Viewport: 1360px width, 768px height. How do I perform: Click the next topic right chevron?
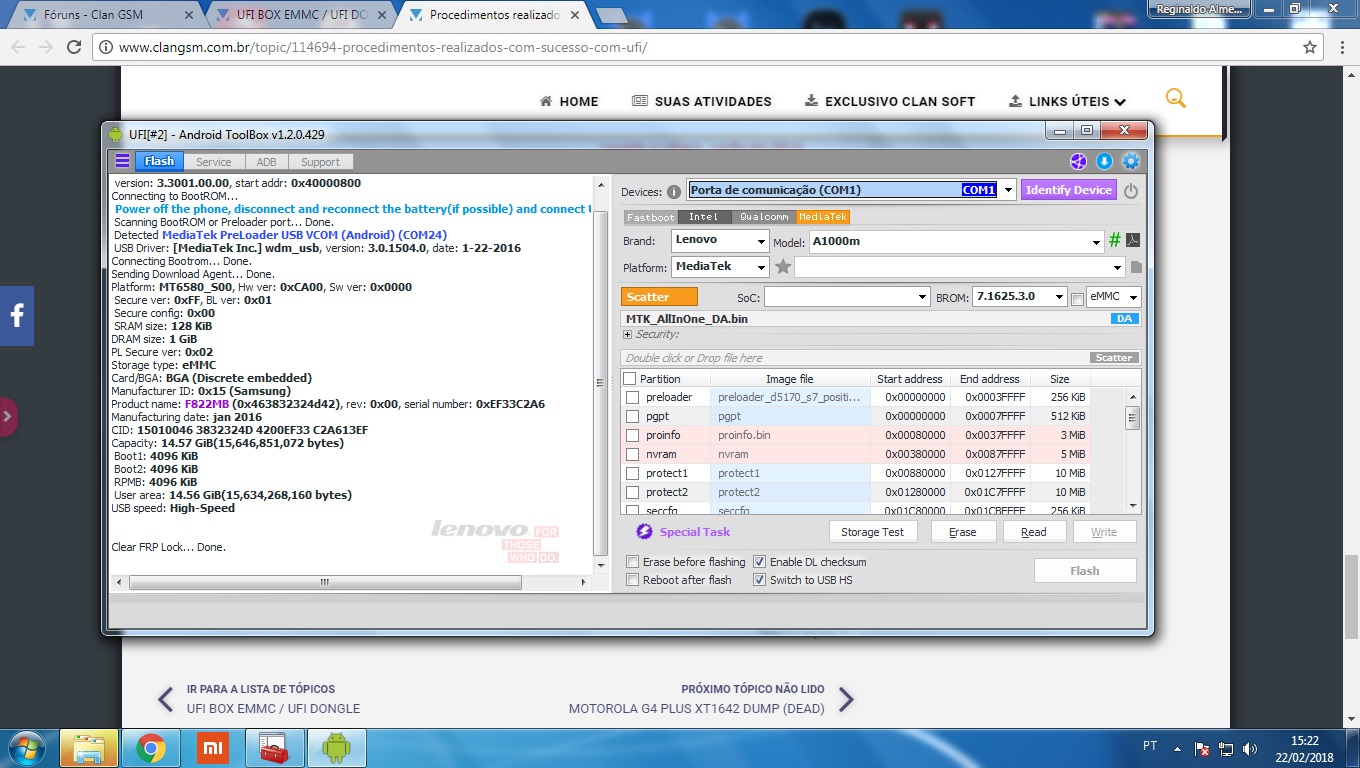tap(846, 699)
